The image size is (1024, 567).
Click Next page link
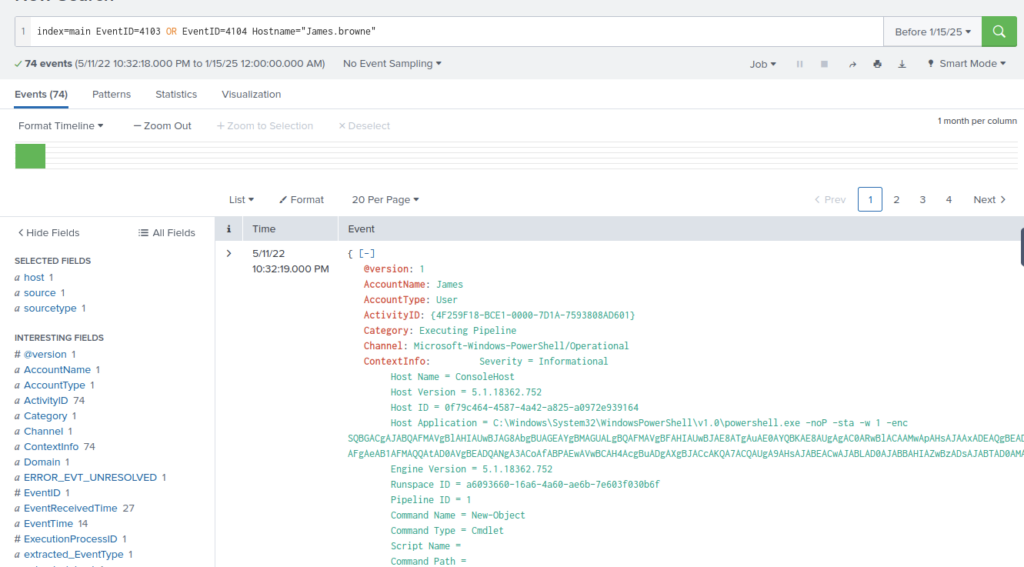click(989, 199)
